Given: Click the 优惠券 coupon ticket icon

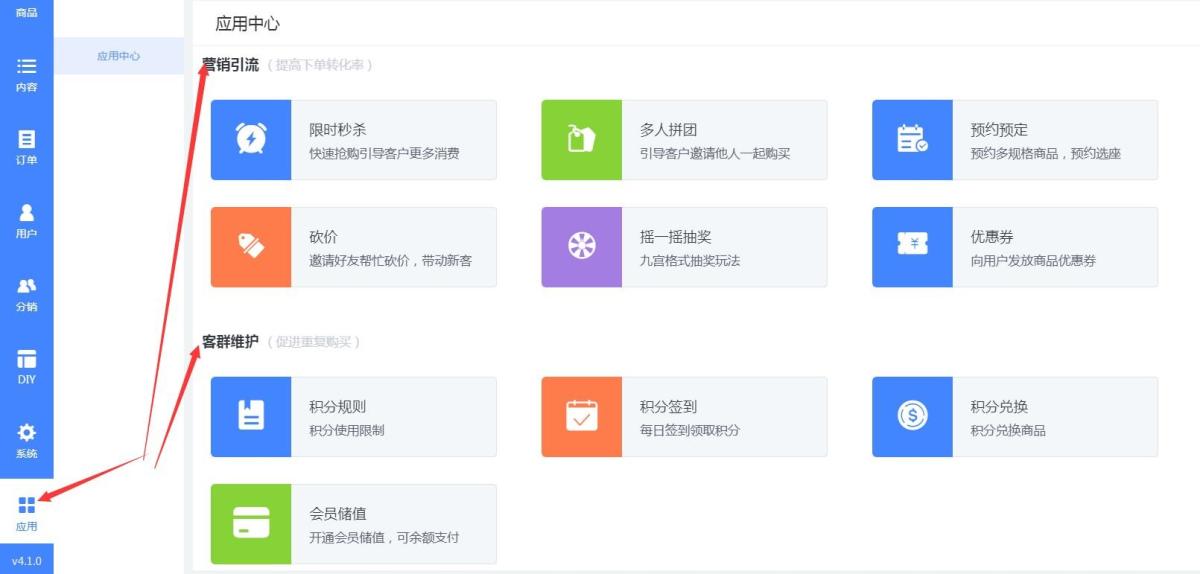Looking at the screenshot, I should (912, 246).
